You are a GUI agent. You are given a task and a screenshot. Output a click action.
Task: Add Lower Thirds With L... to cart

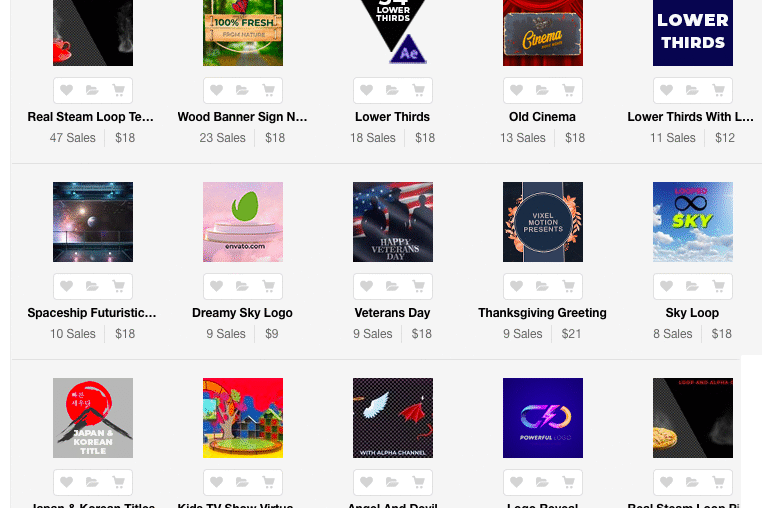click(718, 90)
